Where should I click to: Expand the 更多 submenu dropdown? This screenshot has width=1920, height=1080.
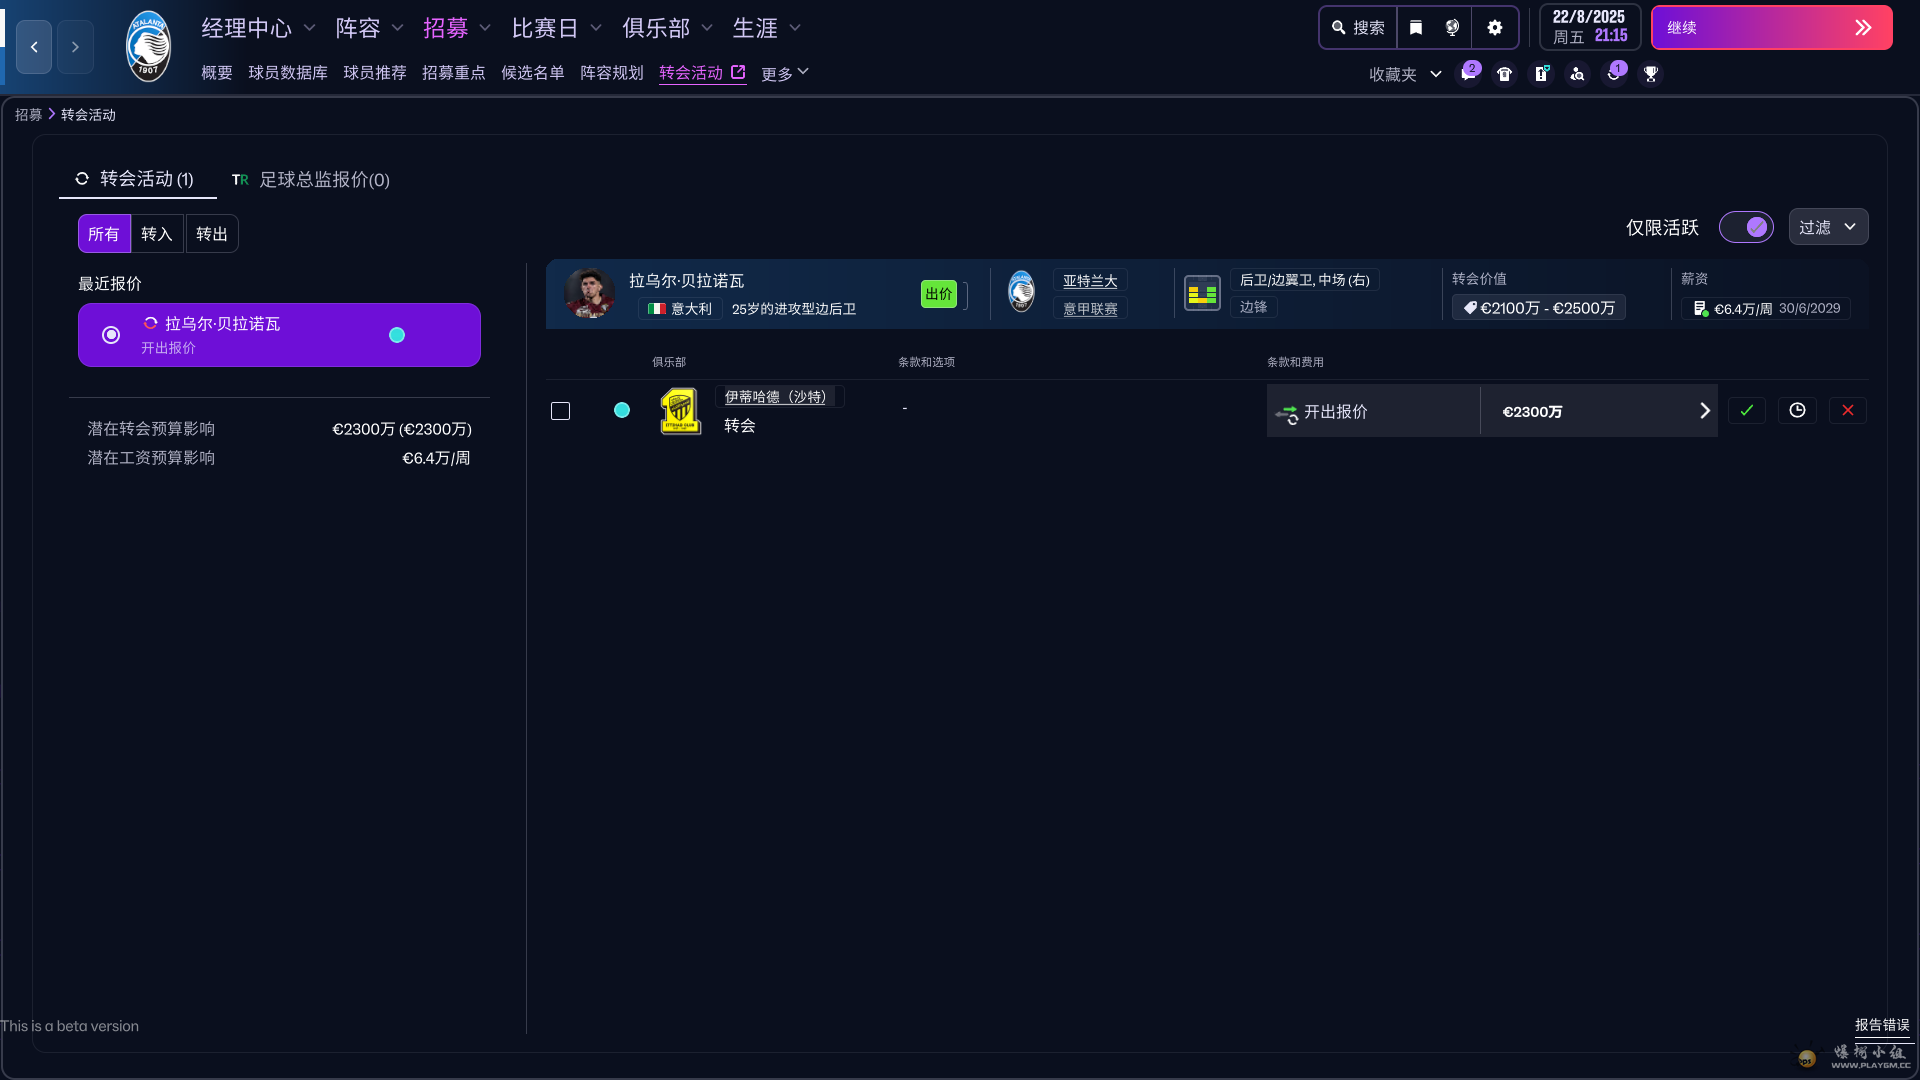point(785,74)
